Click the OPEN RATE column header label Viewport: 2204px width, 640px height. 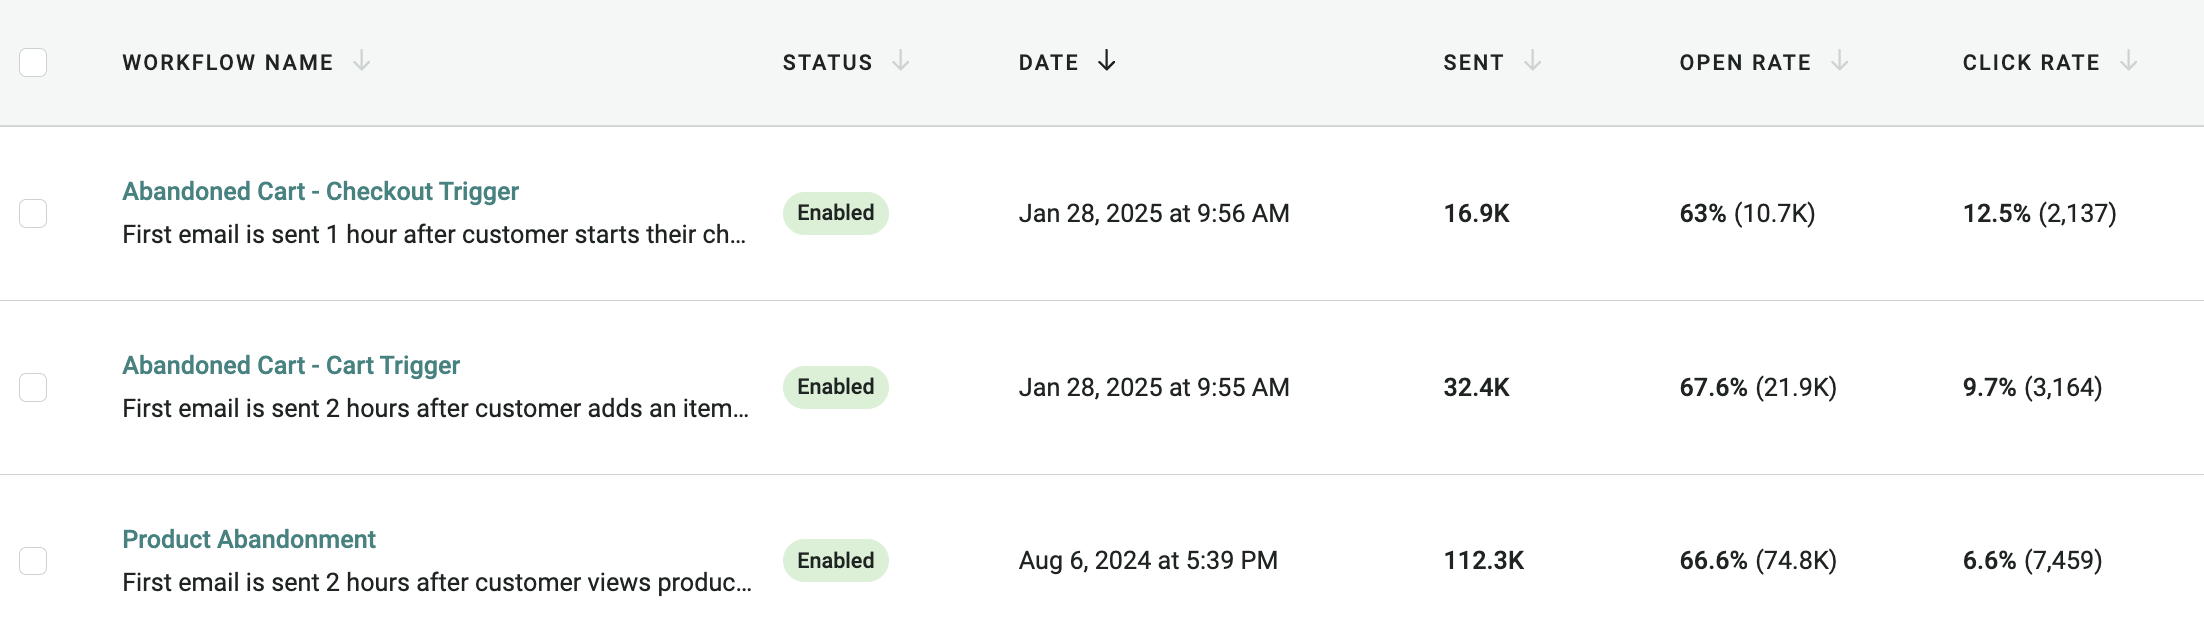point(1745,62)
